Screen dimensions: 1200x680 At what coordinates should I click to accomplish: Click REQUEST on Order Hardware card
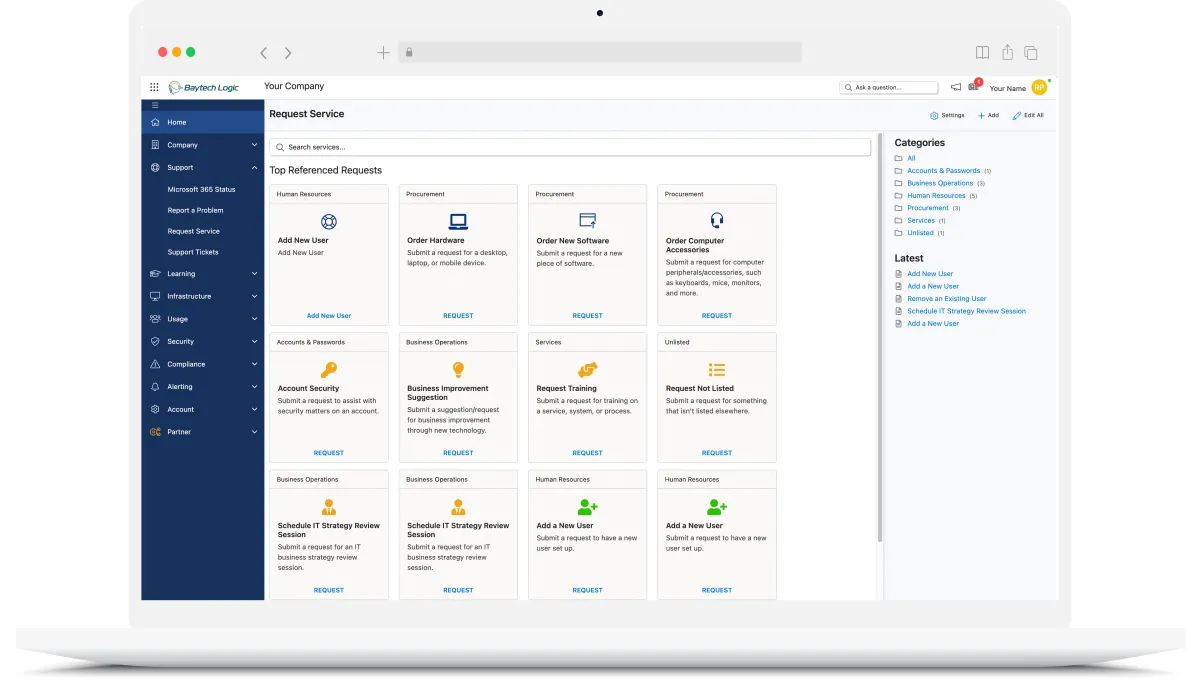(x=458, y=316)
